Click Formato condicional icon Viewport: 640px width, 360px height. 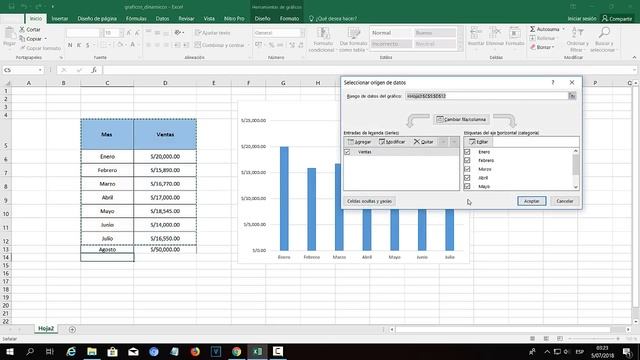click(x=323, y=33)
